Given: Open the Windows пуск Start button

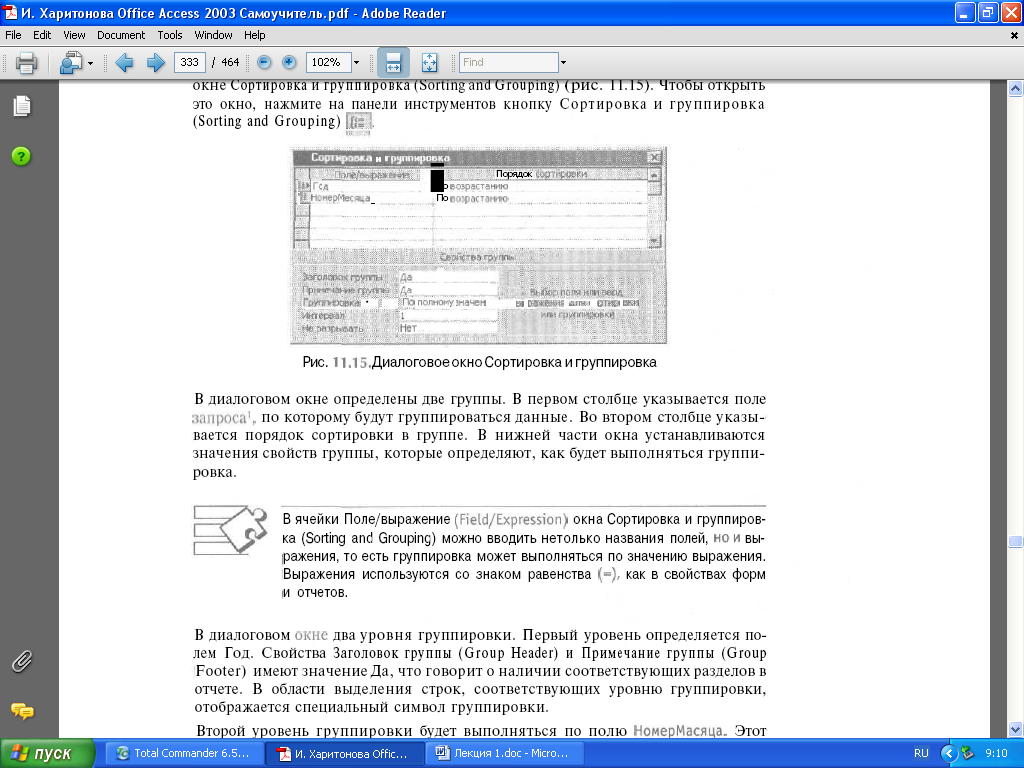Looking at the screenshot, I should coord(47,754).
